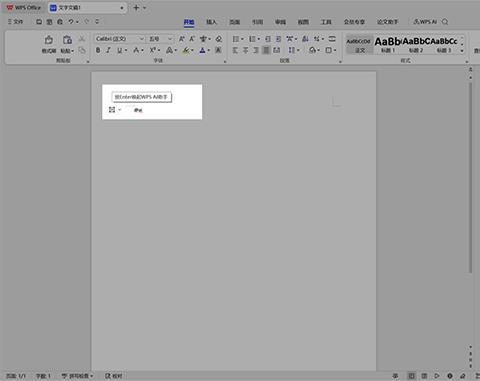Click the bullet list icon
The height and width of the screenshot is (381, 480).
236,39
